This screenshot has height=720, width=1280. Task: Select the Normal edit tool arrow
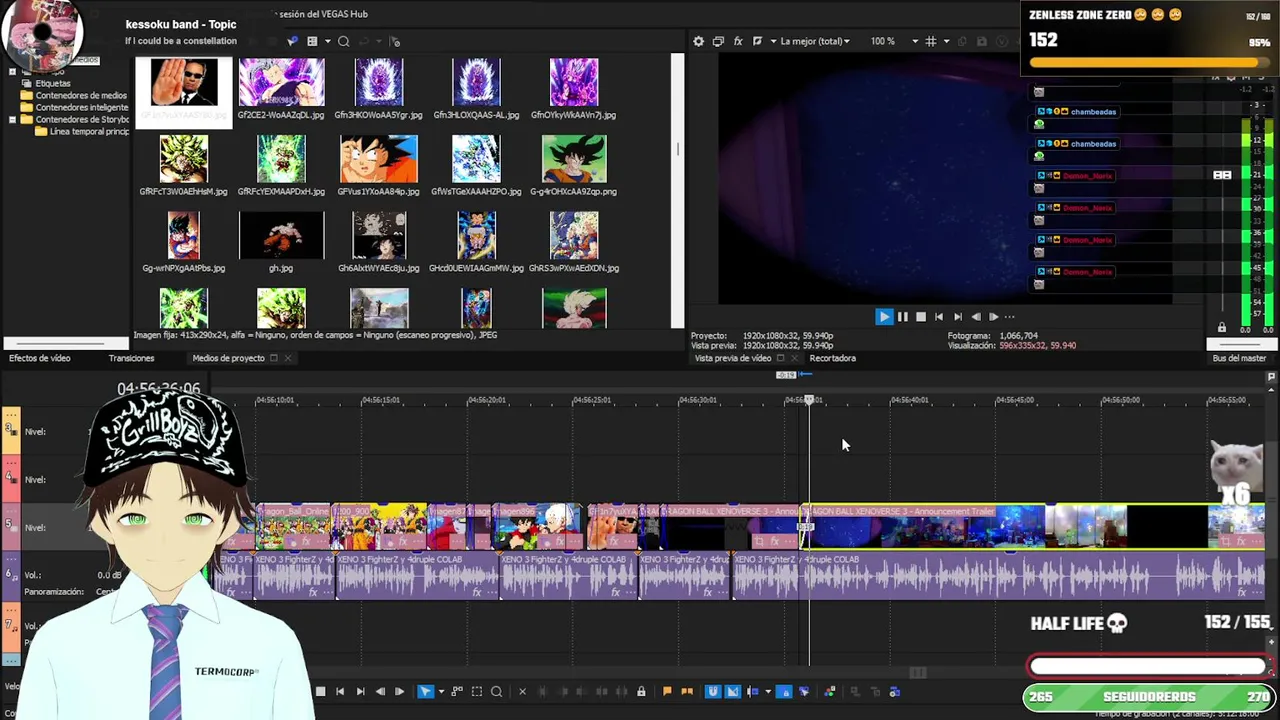coord(425,691)
